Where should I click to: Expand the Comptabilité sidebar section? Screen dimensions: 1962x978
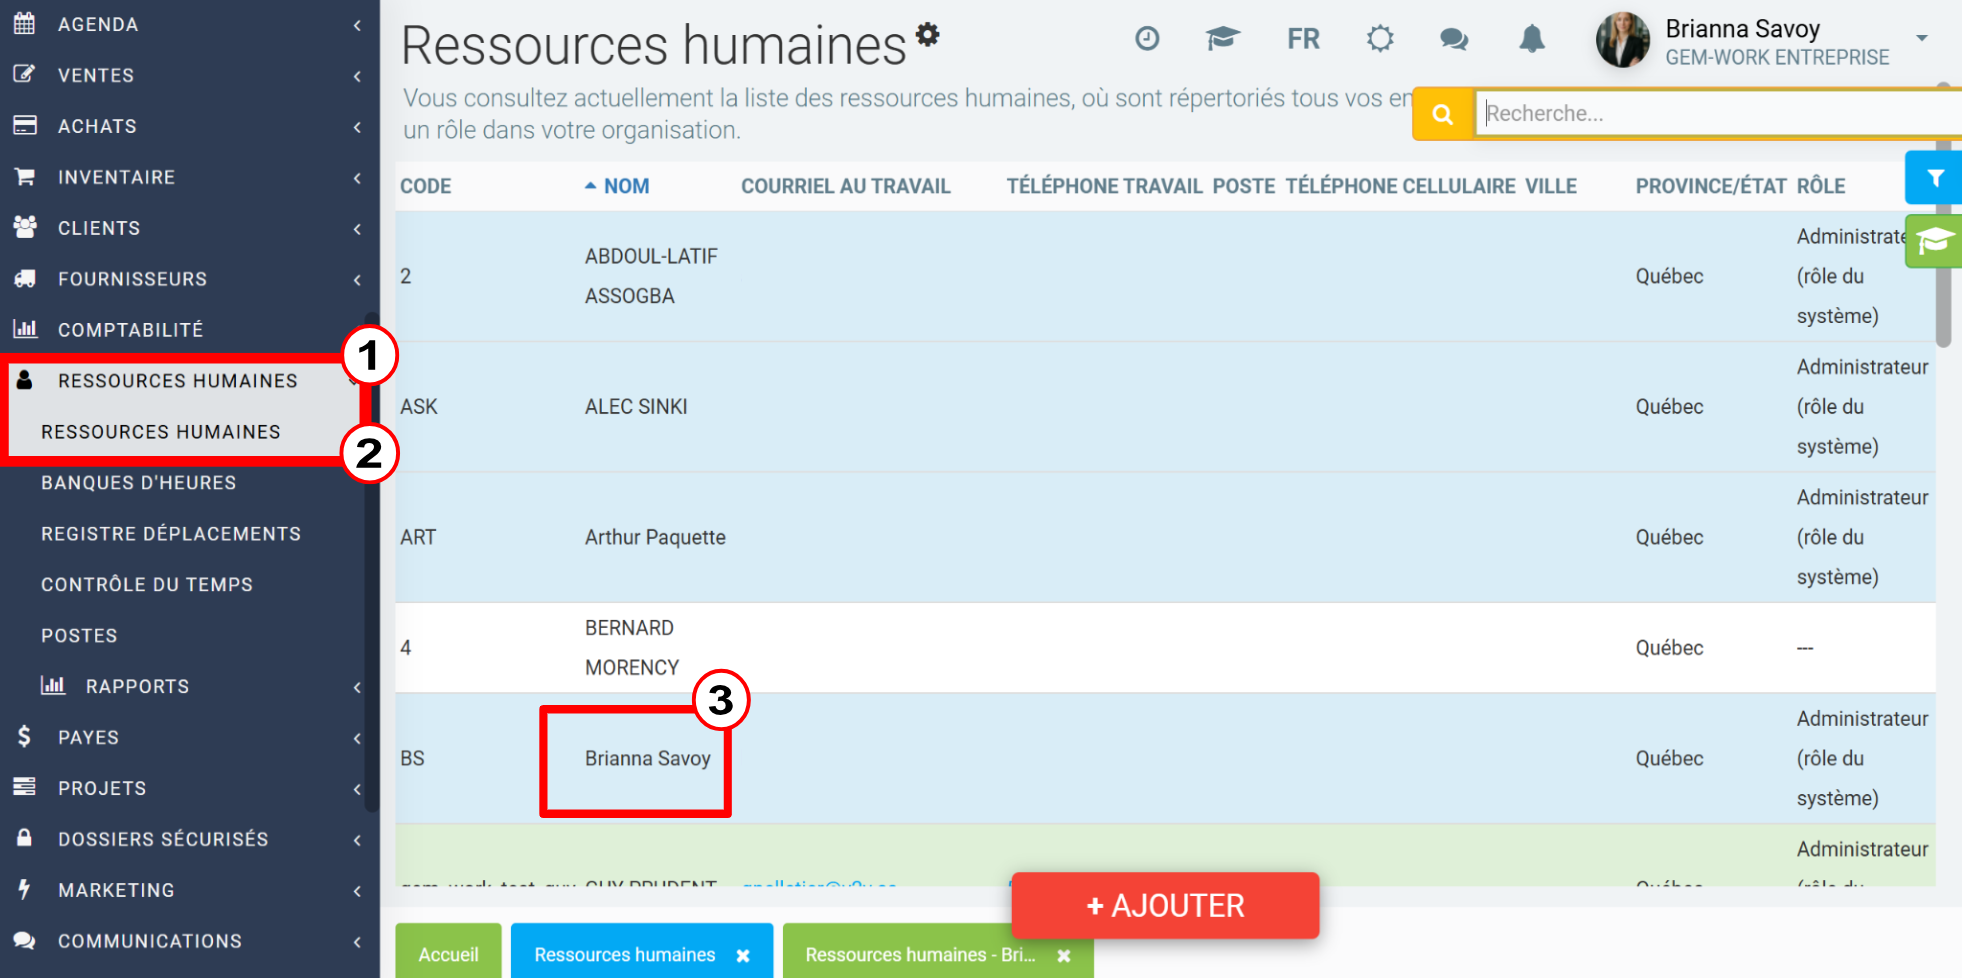click(185, 330)
